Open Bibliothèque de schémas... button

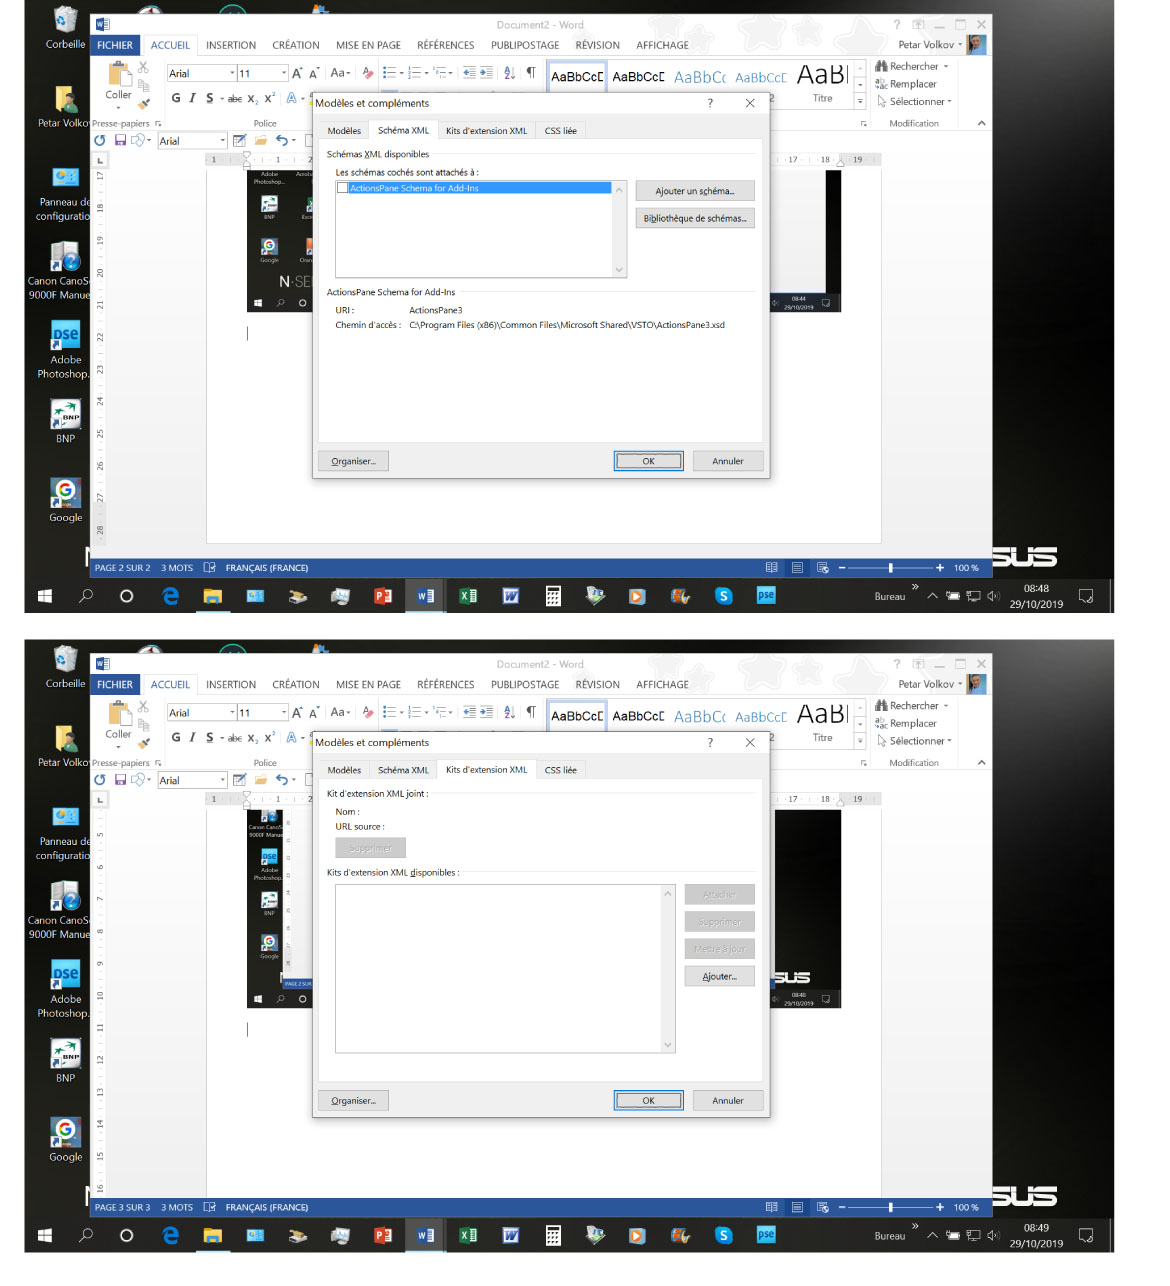tap(695, 218)
